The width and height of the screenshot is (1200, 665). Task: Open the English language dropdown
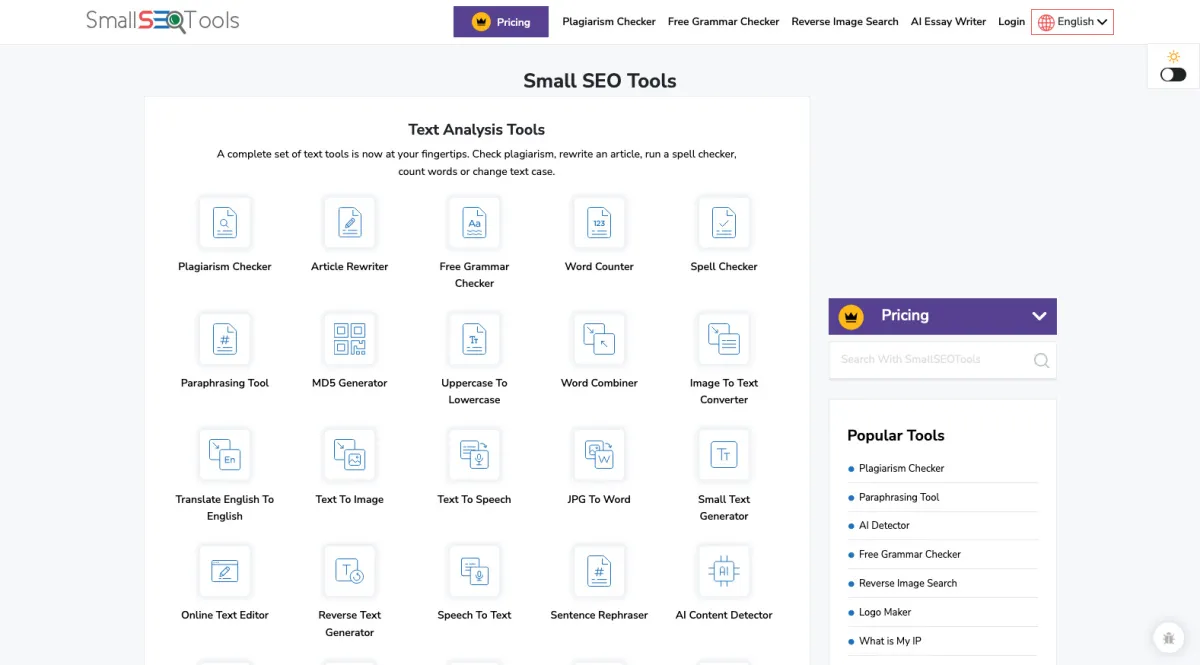click(1072, 22)
